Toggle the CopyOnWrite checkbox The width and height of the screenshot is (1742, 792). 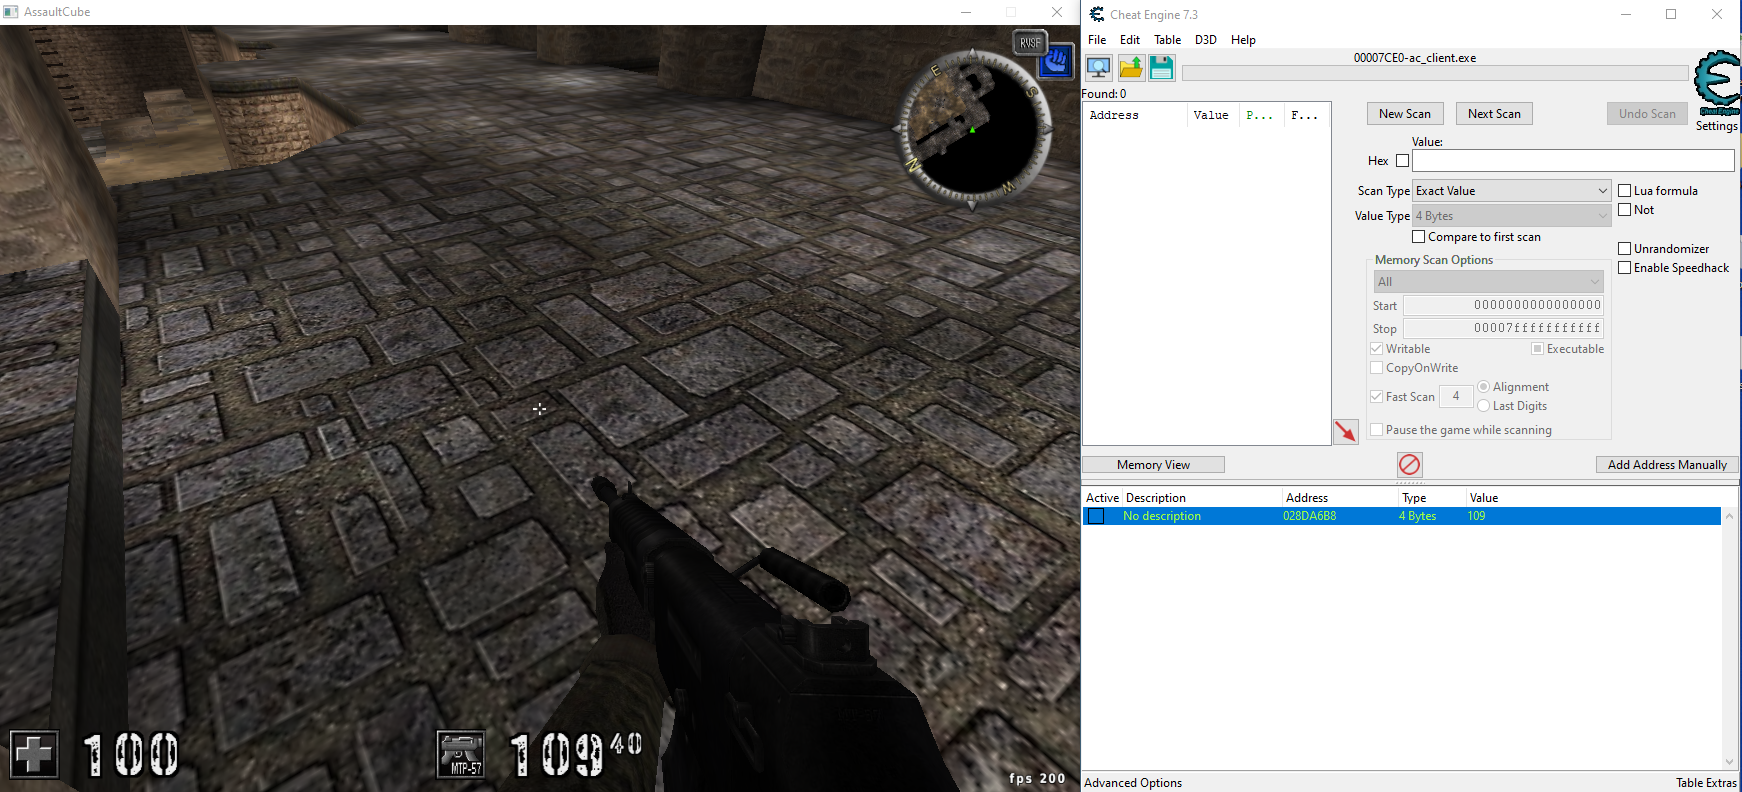(x=1377, y=368)
